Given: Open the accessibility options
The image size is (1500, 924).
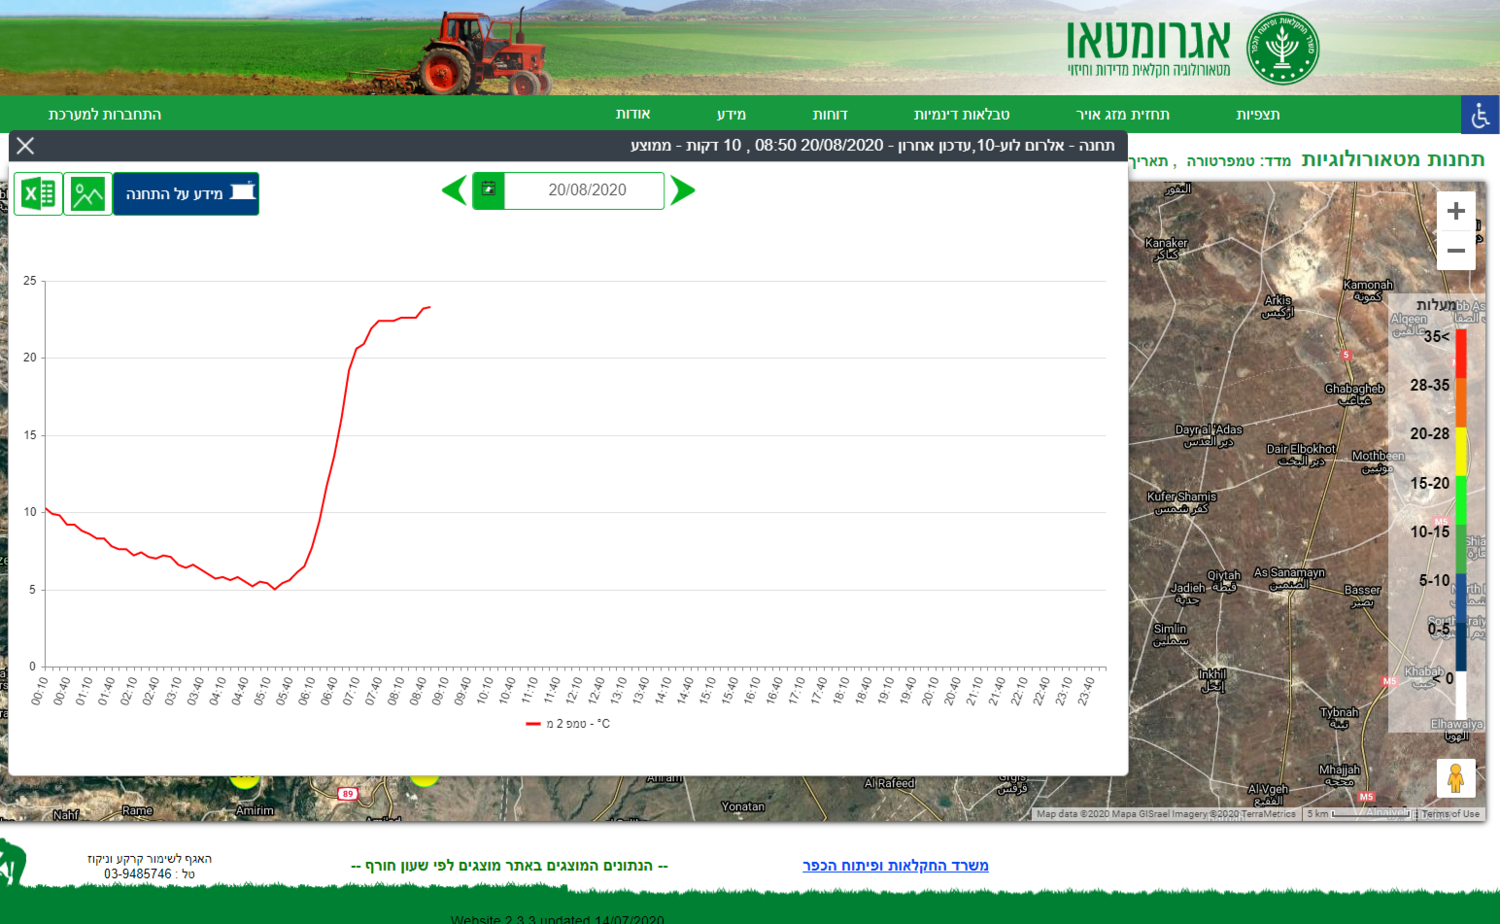Looking at the screenshot, I should [1480, 115].
